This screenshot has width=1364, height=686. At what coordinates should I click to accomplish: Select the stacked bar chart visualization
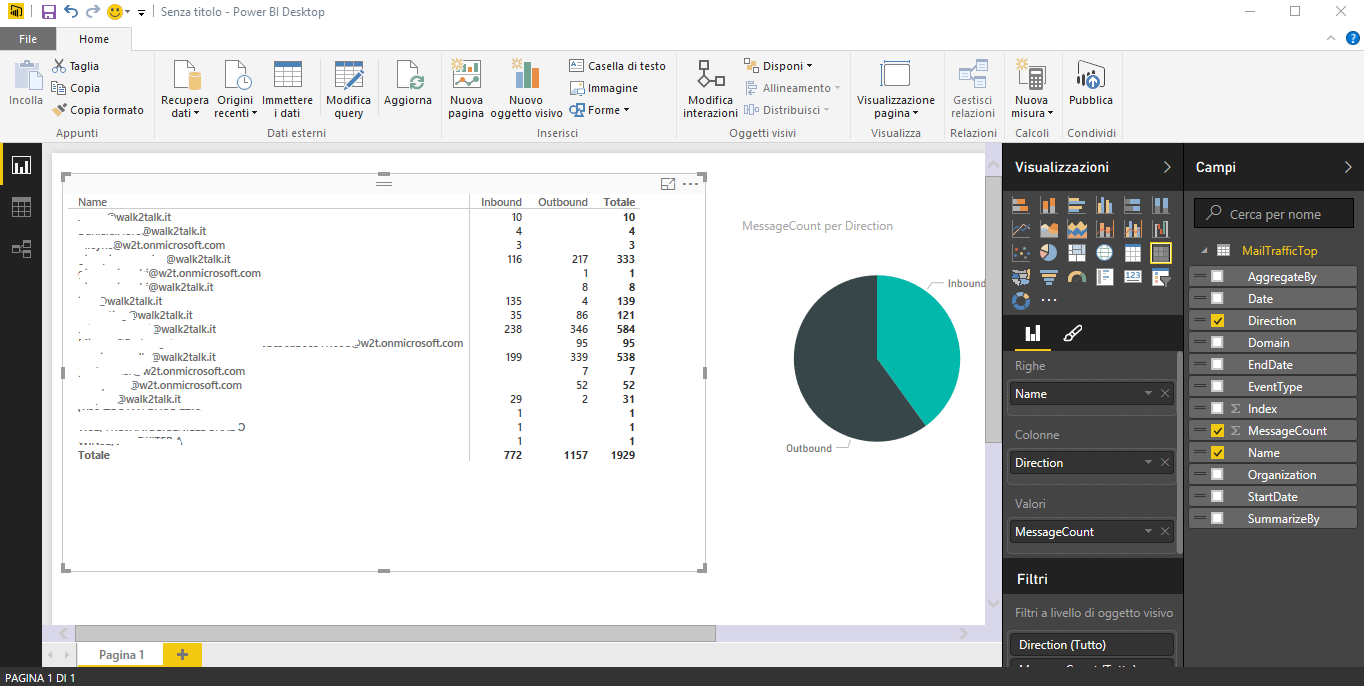click(x=1021, y=205)
